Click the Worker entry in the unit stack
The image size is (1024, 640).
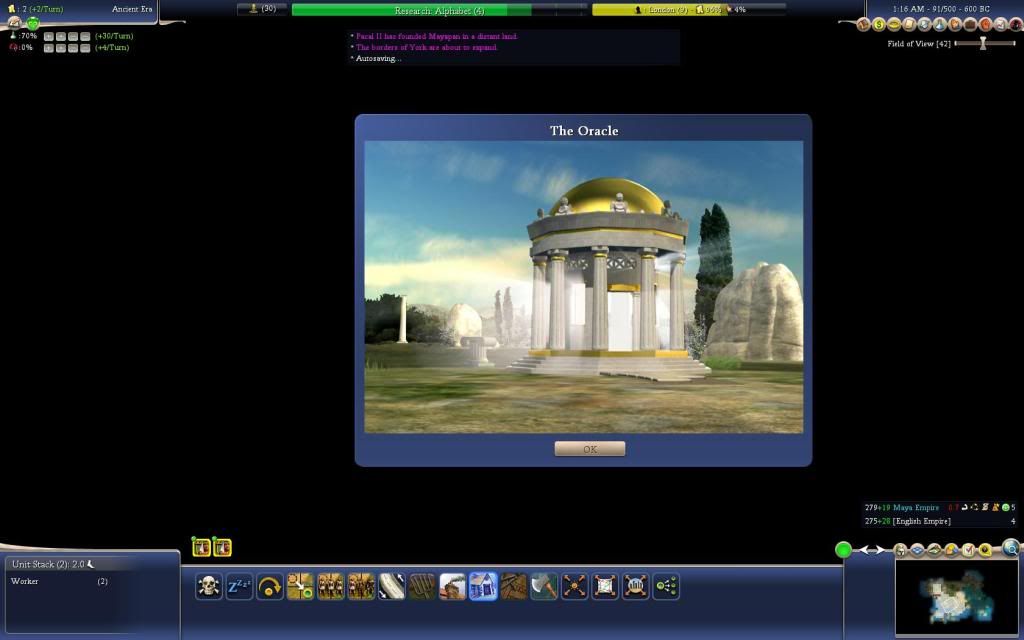coord(59,581)
